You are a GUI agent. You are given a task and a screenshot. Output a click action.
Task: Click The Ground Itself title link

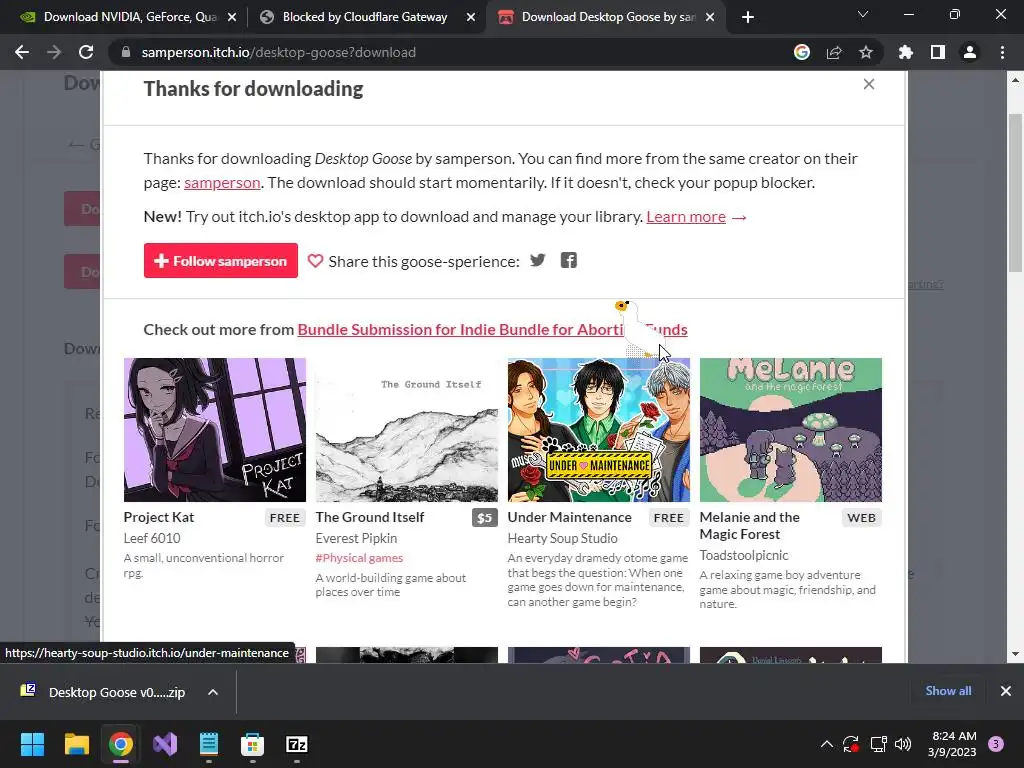[x=370, y=517]
